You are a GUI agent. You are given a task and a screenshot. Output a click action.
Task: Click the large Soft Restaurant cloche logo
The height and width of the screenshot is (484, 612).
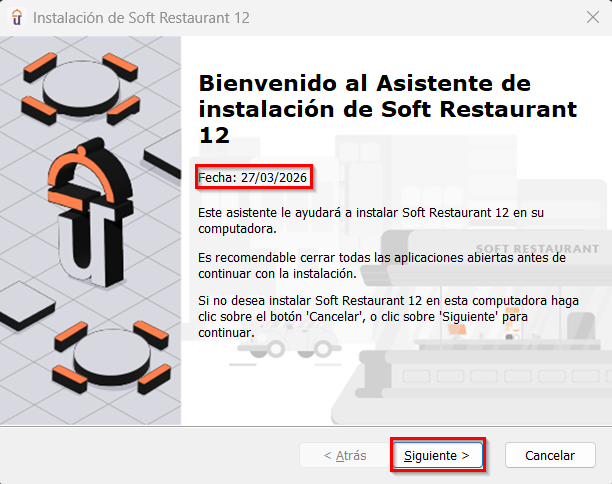pyautogui.click(x=90, y=211)
